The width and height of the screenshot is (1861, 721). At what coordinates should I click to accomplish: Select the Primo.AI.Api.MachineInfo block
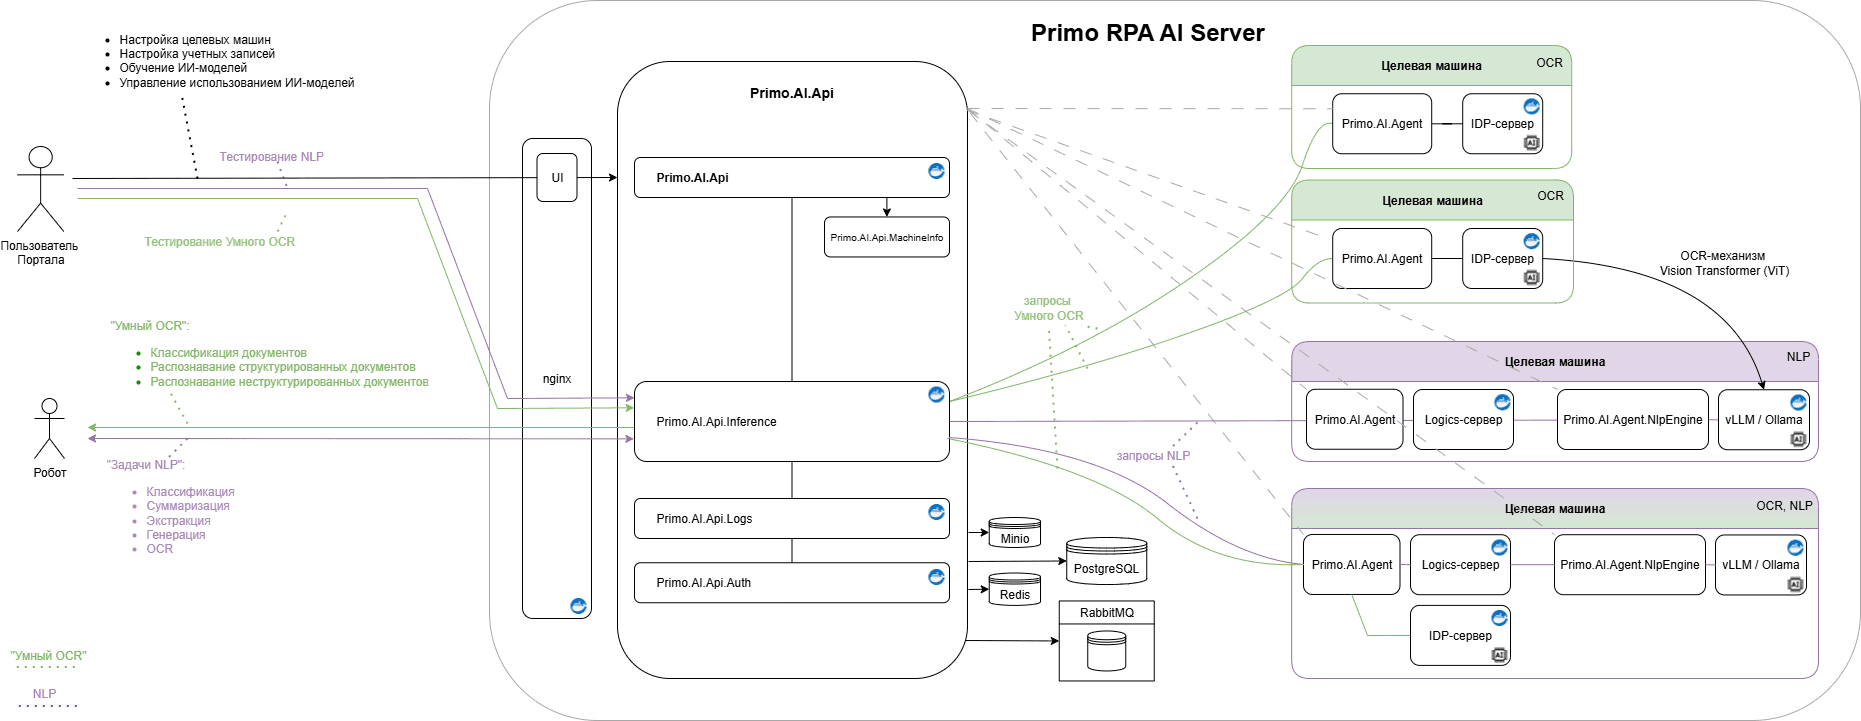click(886, 238)
